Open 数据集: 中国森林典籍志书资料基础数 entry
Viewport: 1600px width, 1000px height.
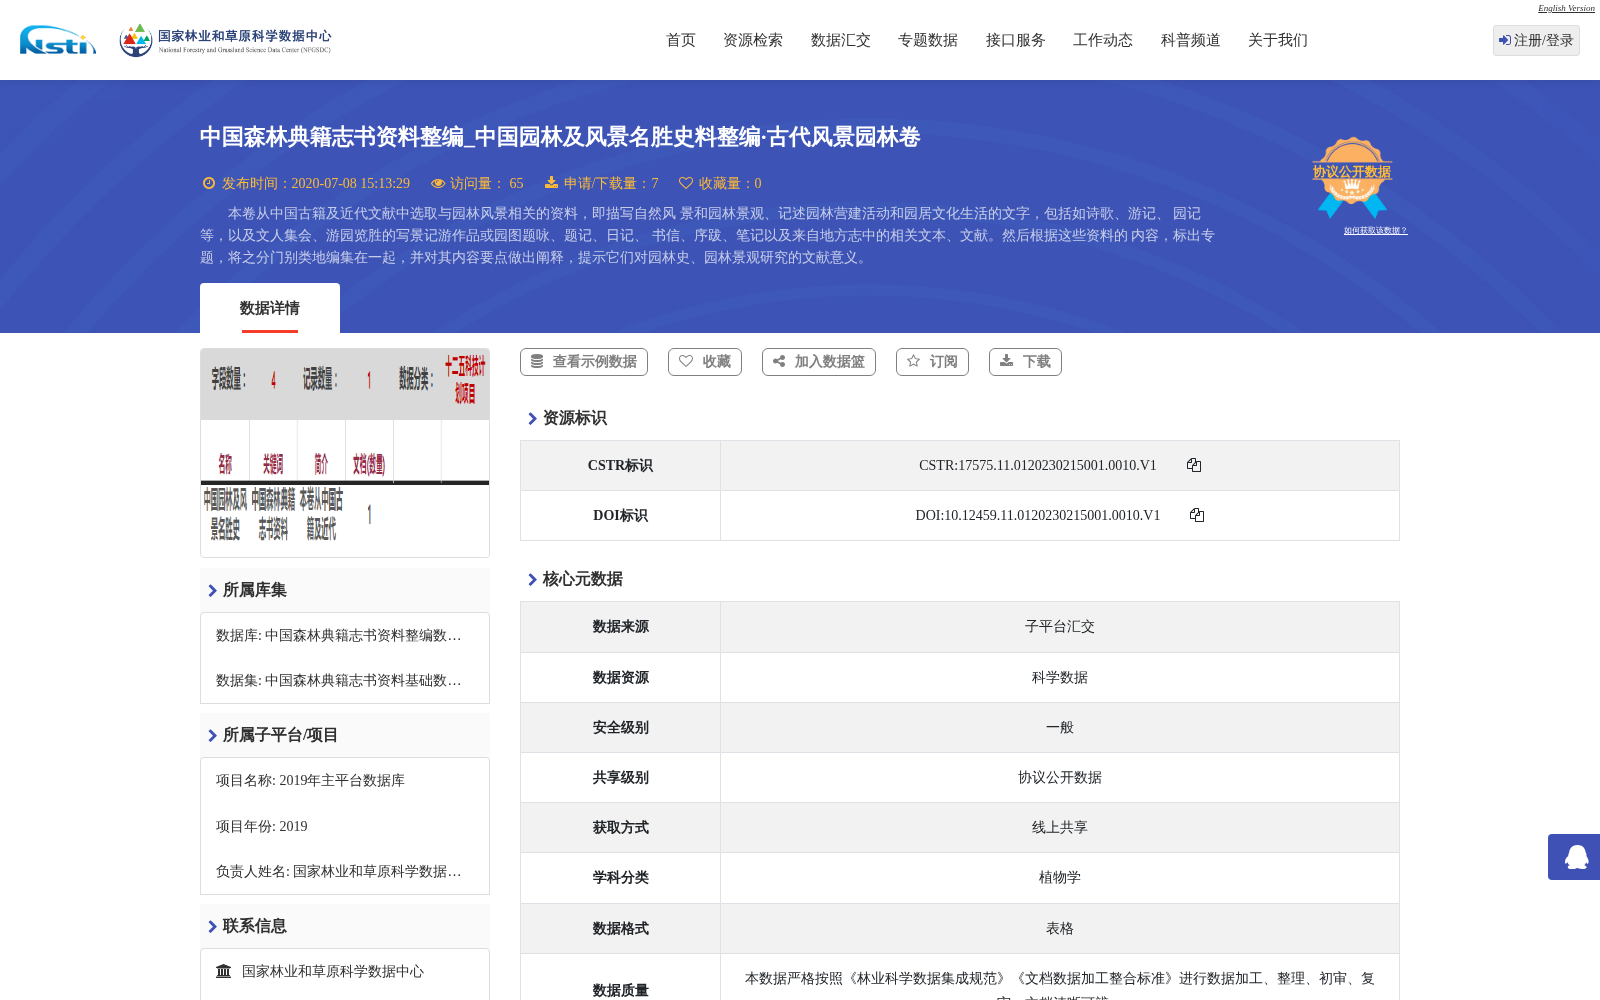point(339,680)
